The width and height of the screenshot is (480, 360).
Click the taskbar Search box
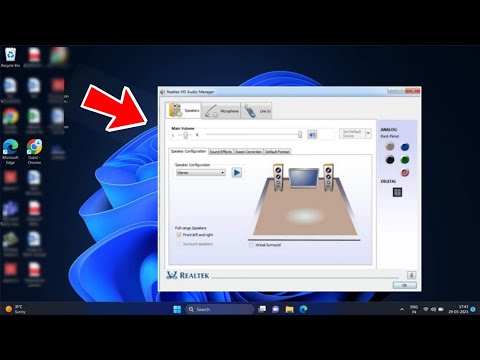click(219, 309)
